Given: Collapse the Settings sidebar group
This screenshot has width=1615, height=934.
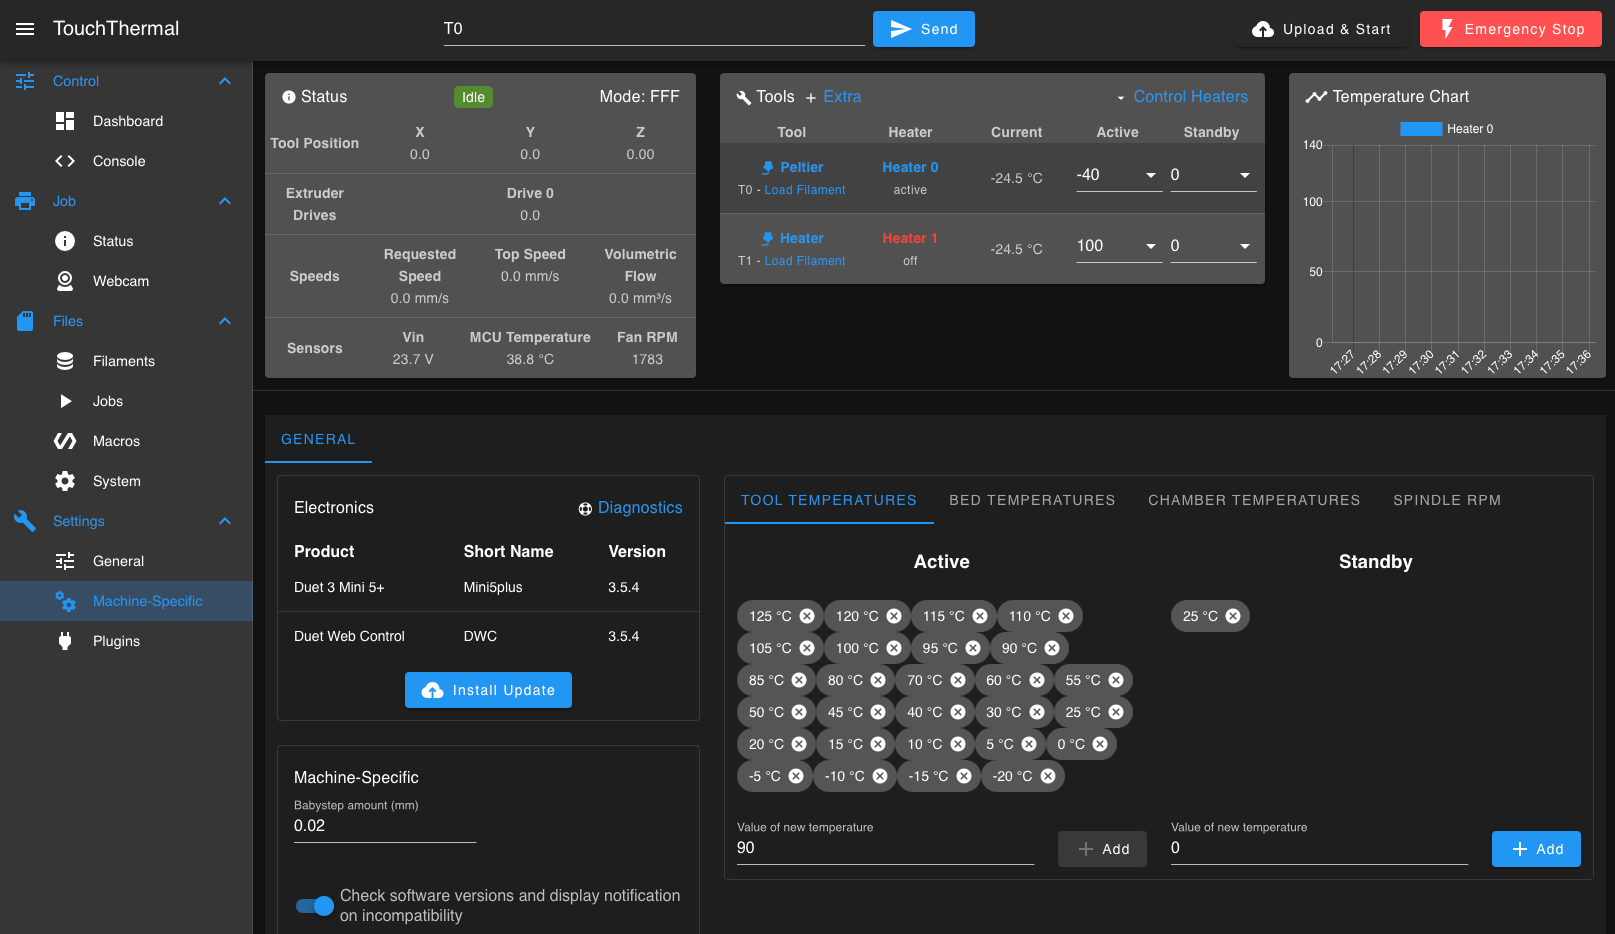Looking at the screenshot, I should (x=225, y=521).
